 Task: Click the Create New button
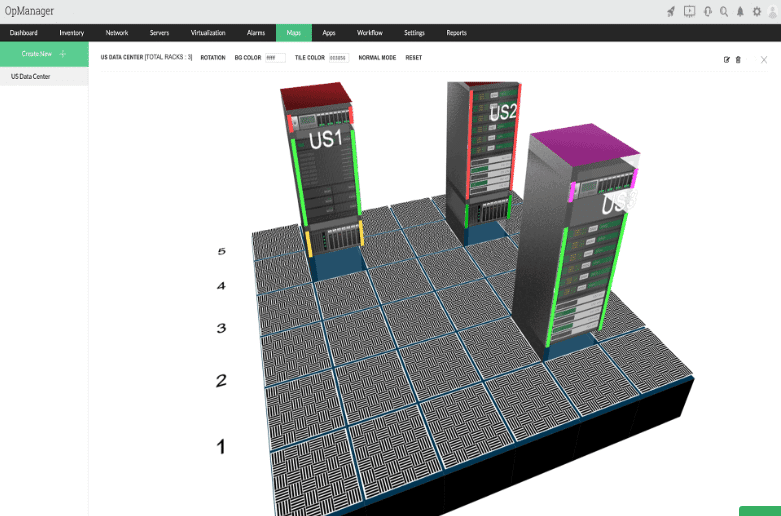(44, 54)
